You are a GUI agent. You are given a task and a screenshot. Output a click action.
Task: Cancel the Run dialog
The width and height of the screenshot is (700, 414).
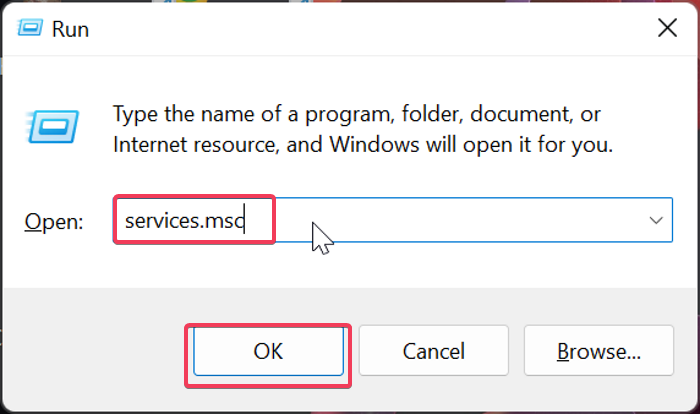tap(434, 351)
